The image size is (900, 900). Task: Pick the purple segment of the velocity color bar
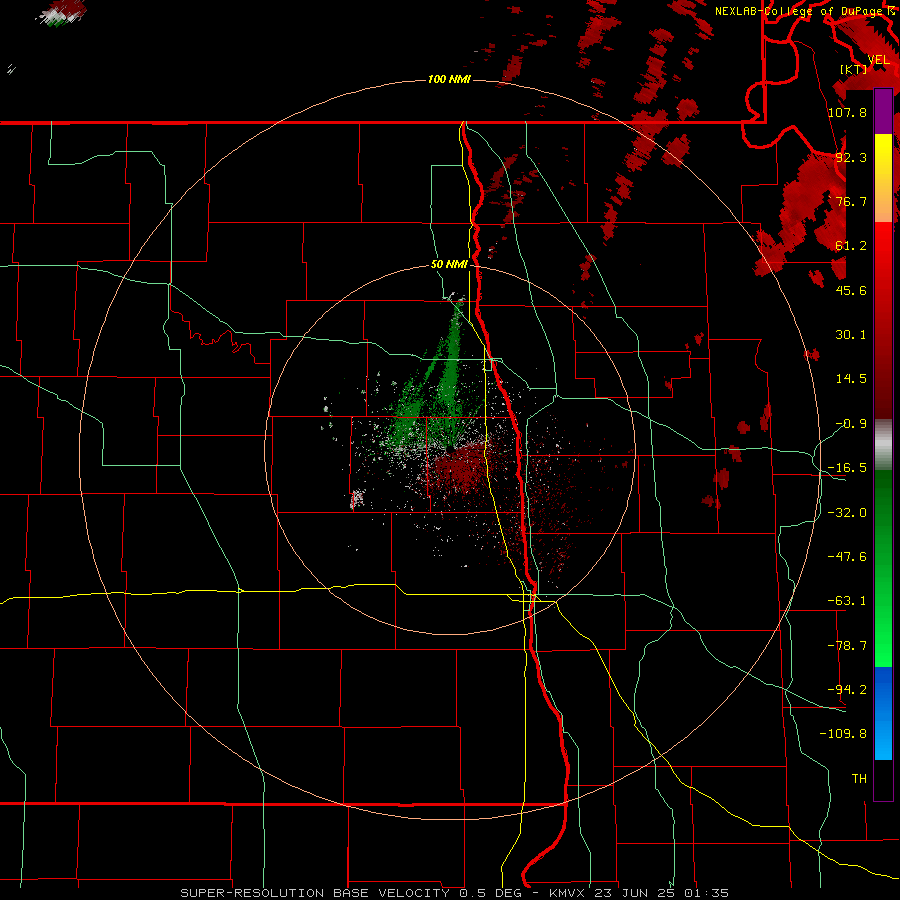pos(883,111)
